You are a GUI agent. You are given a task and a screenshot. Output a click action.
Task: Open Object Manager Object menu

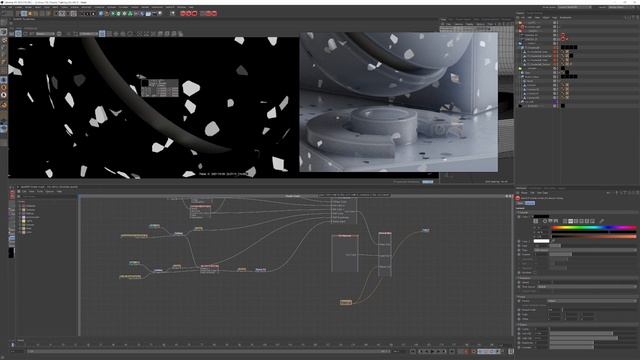pyautogui.click(x=546, y=18)
